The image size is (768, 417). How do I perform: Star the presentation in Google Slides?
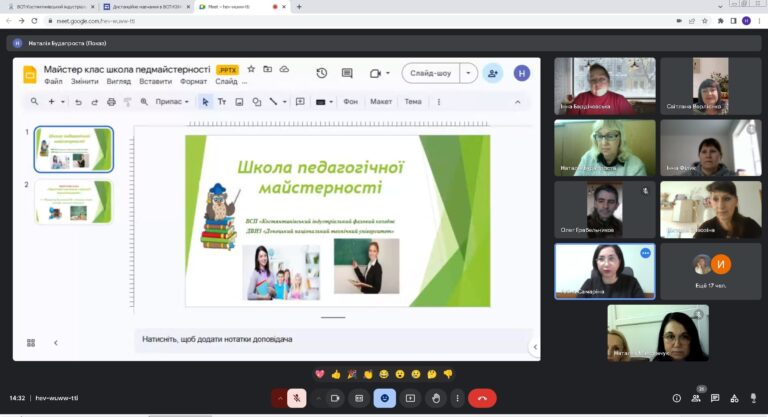tap(251, 69)
